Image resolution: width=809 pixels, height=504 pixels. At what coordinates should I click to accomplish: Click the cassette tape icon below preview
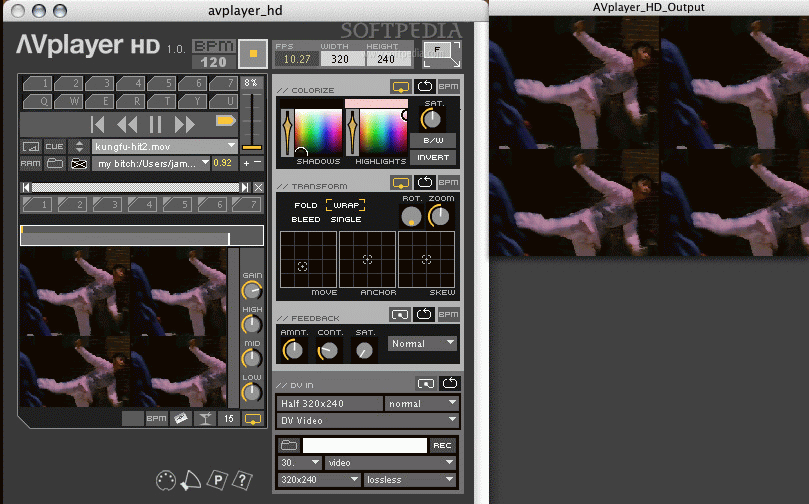pos(181,418)
